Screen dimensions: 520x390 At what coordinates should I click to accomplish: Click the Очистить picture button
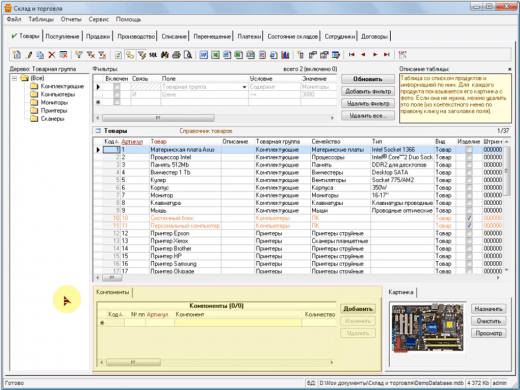[x=488, y=321]
